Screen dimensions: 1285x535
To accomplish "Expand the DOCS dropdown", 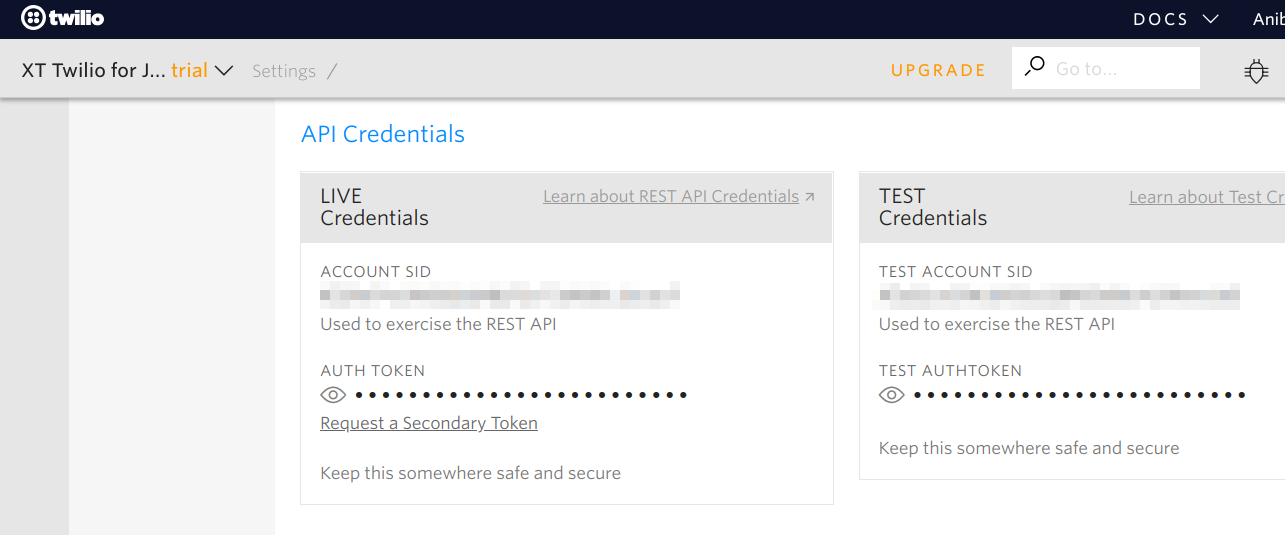I will coord(1176,19).
